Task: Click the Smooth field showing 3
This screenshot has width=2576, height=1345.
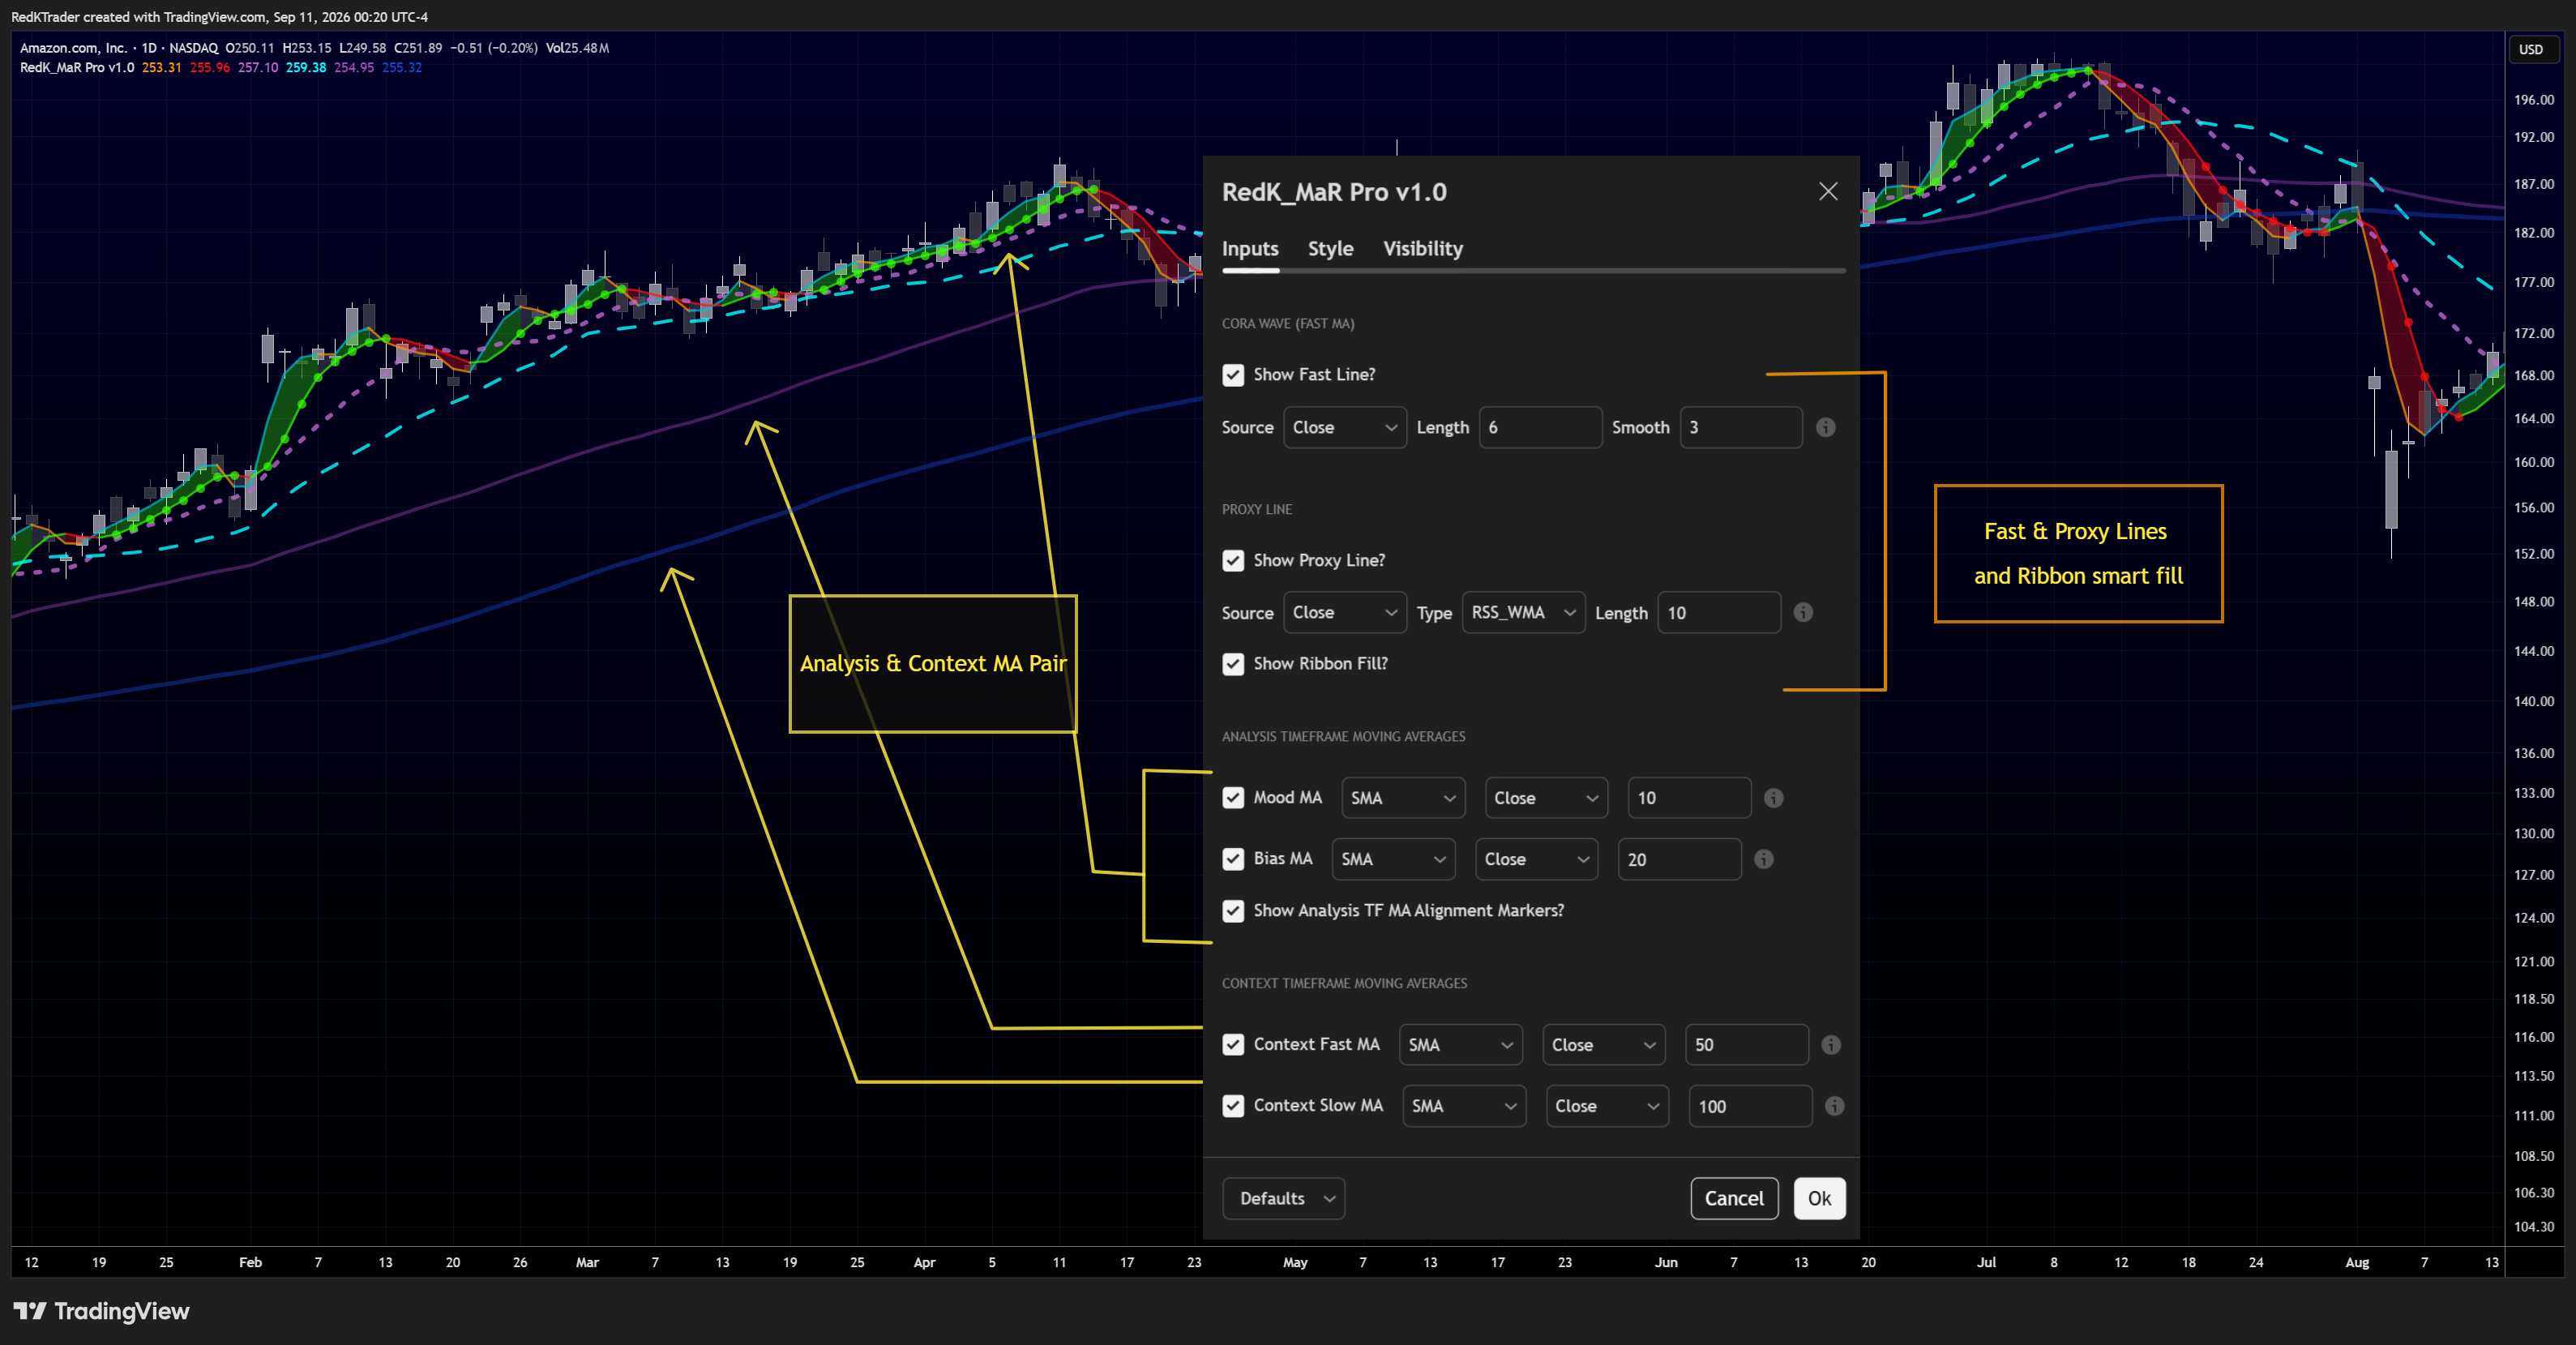Action: point(1741,427)
